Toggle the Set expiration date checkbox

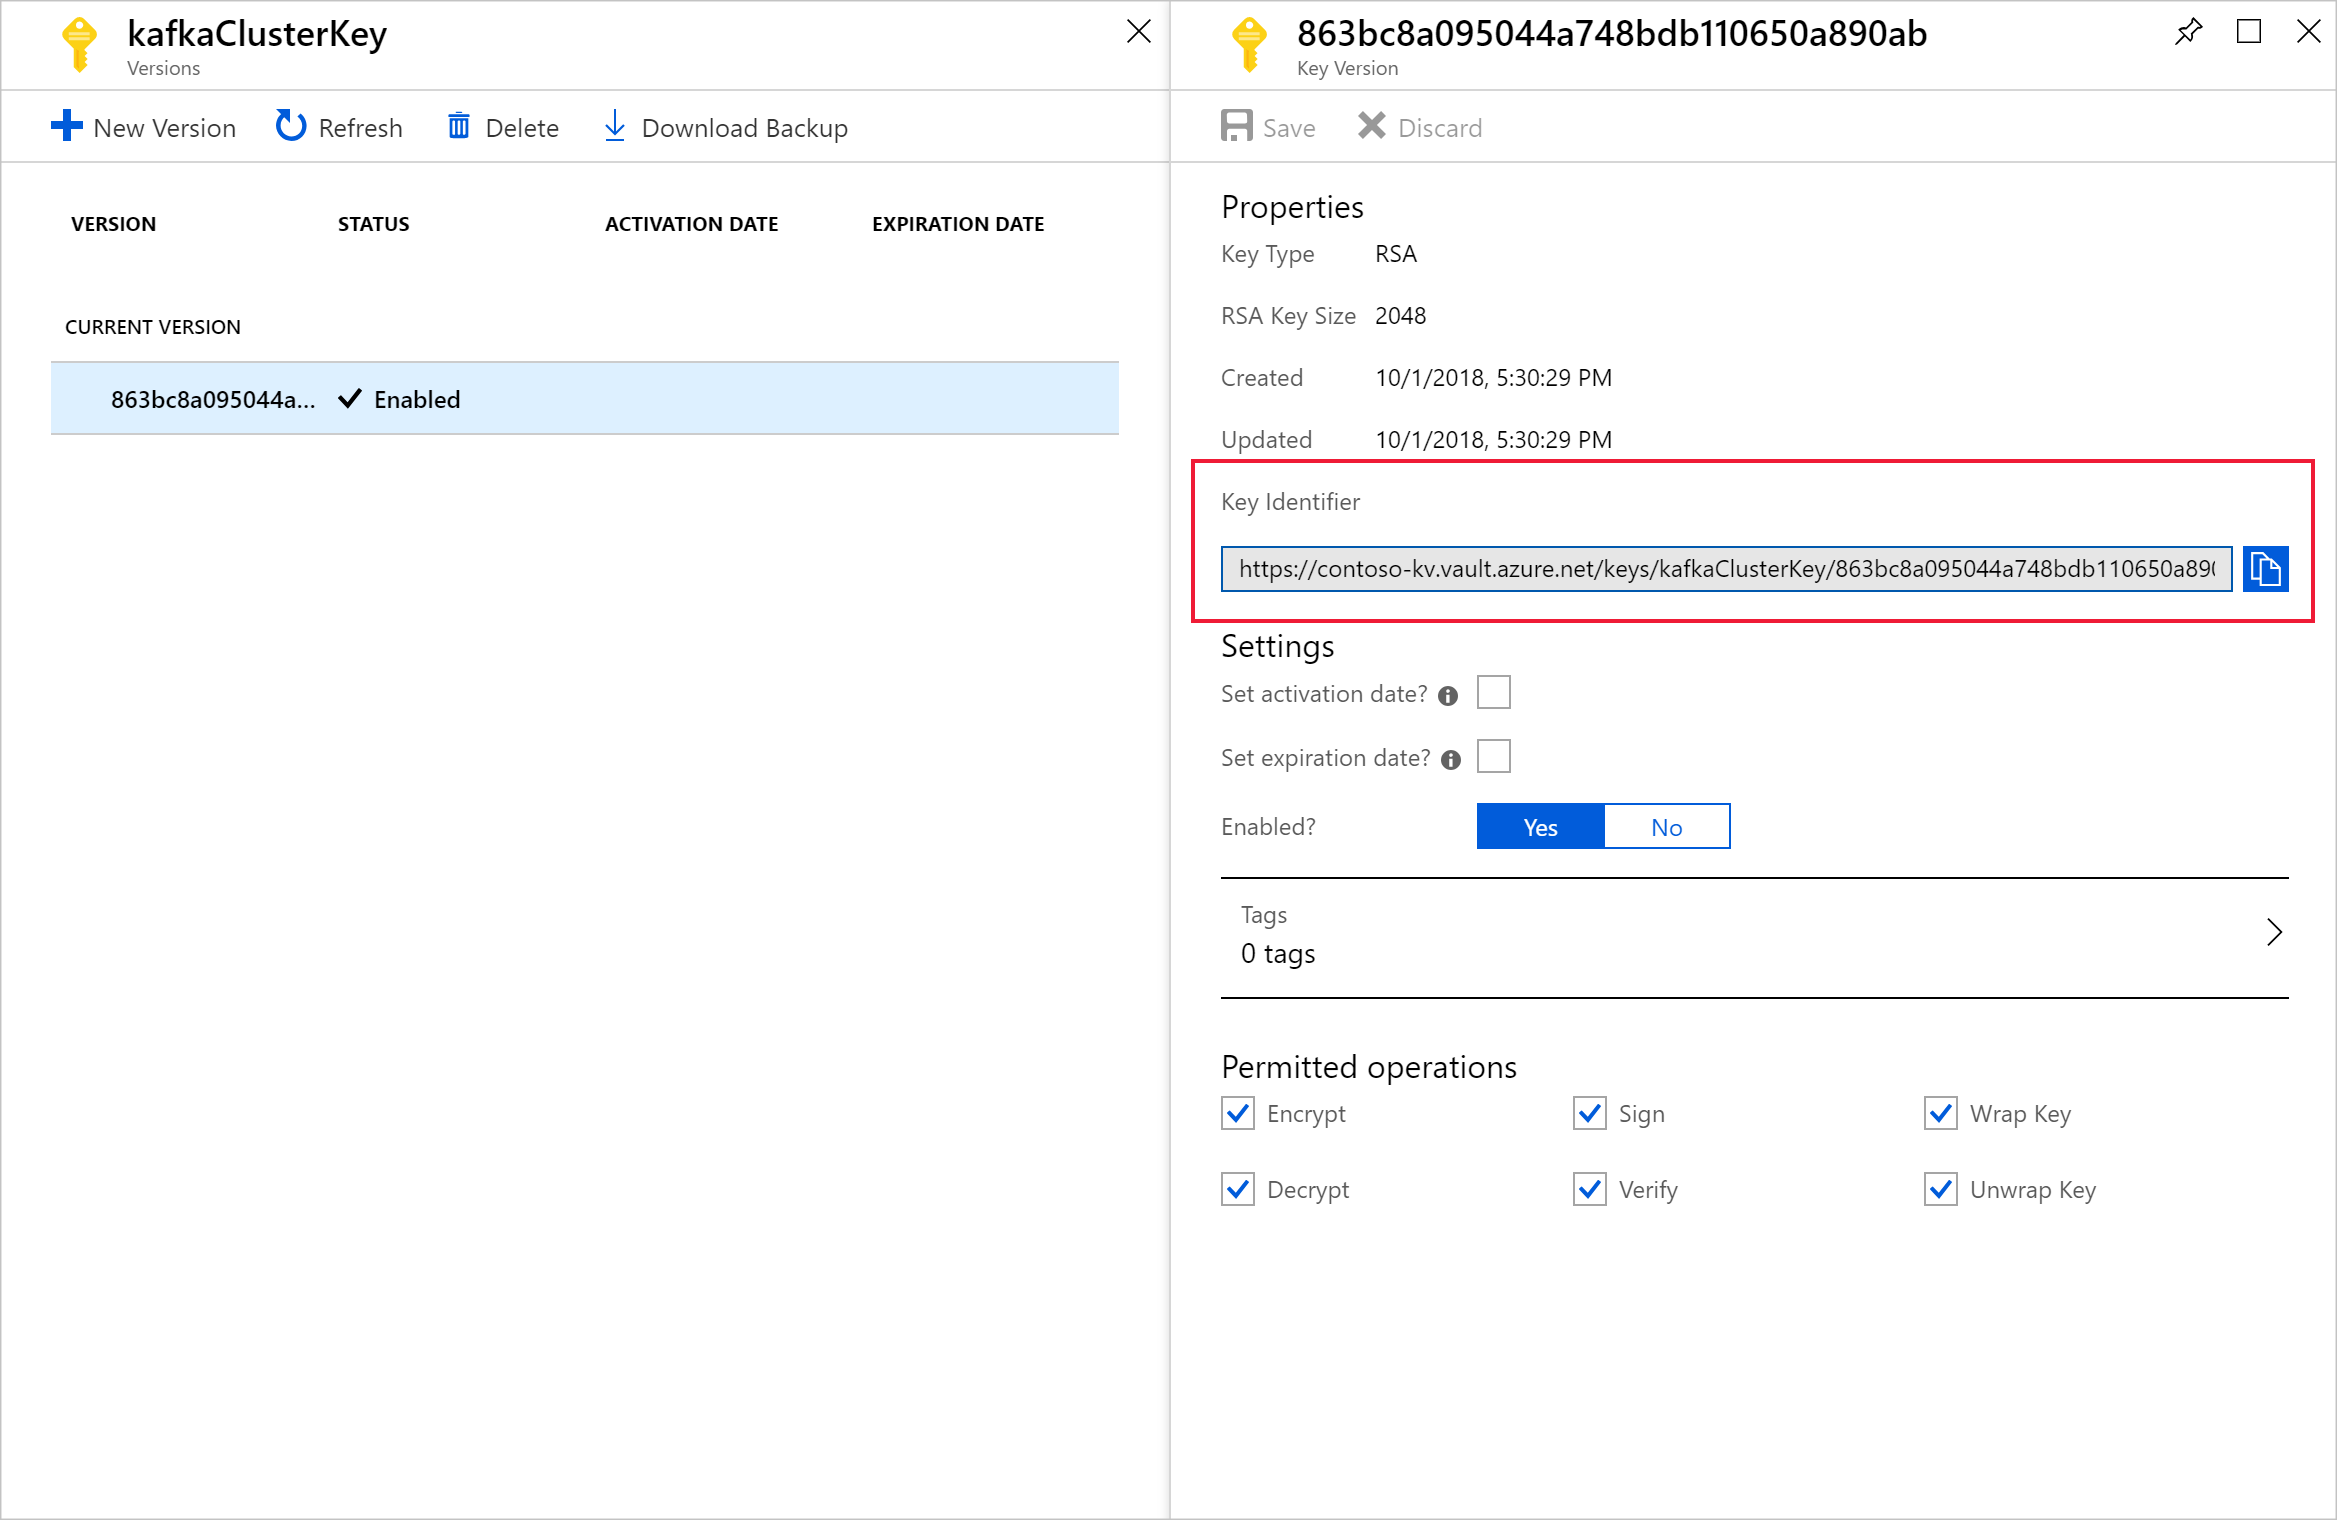[x=1494, y=755]
